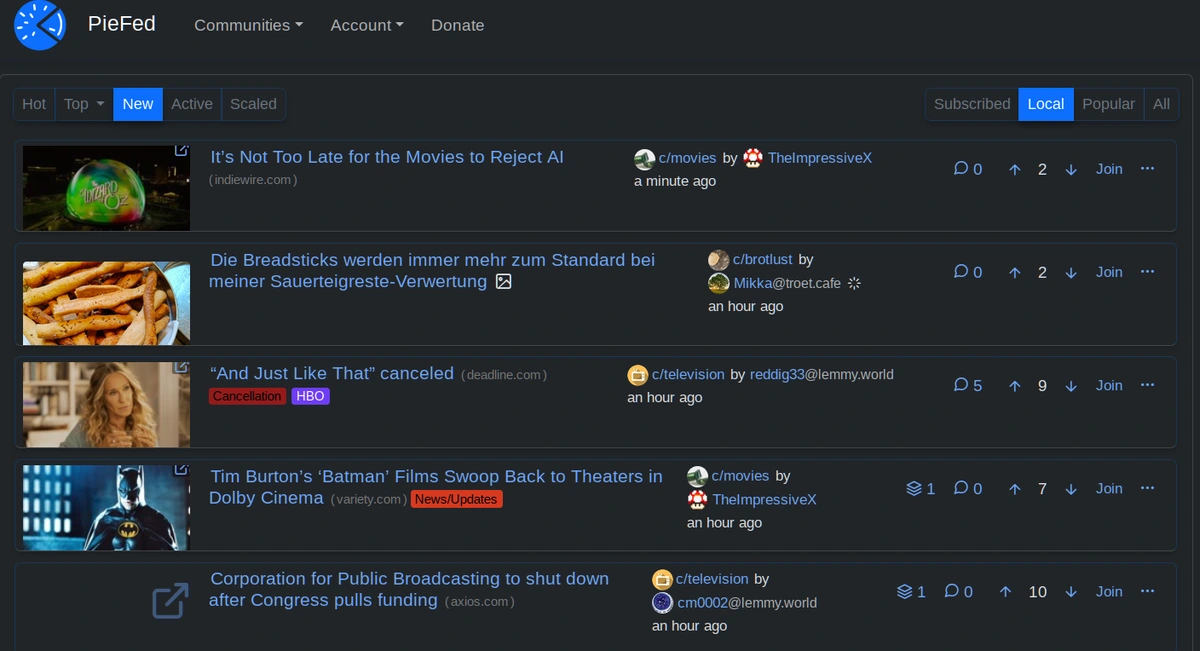Screen dimensions: 1200x651
Task: Click the PieFed logo
Action: coord(38,25)
